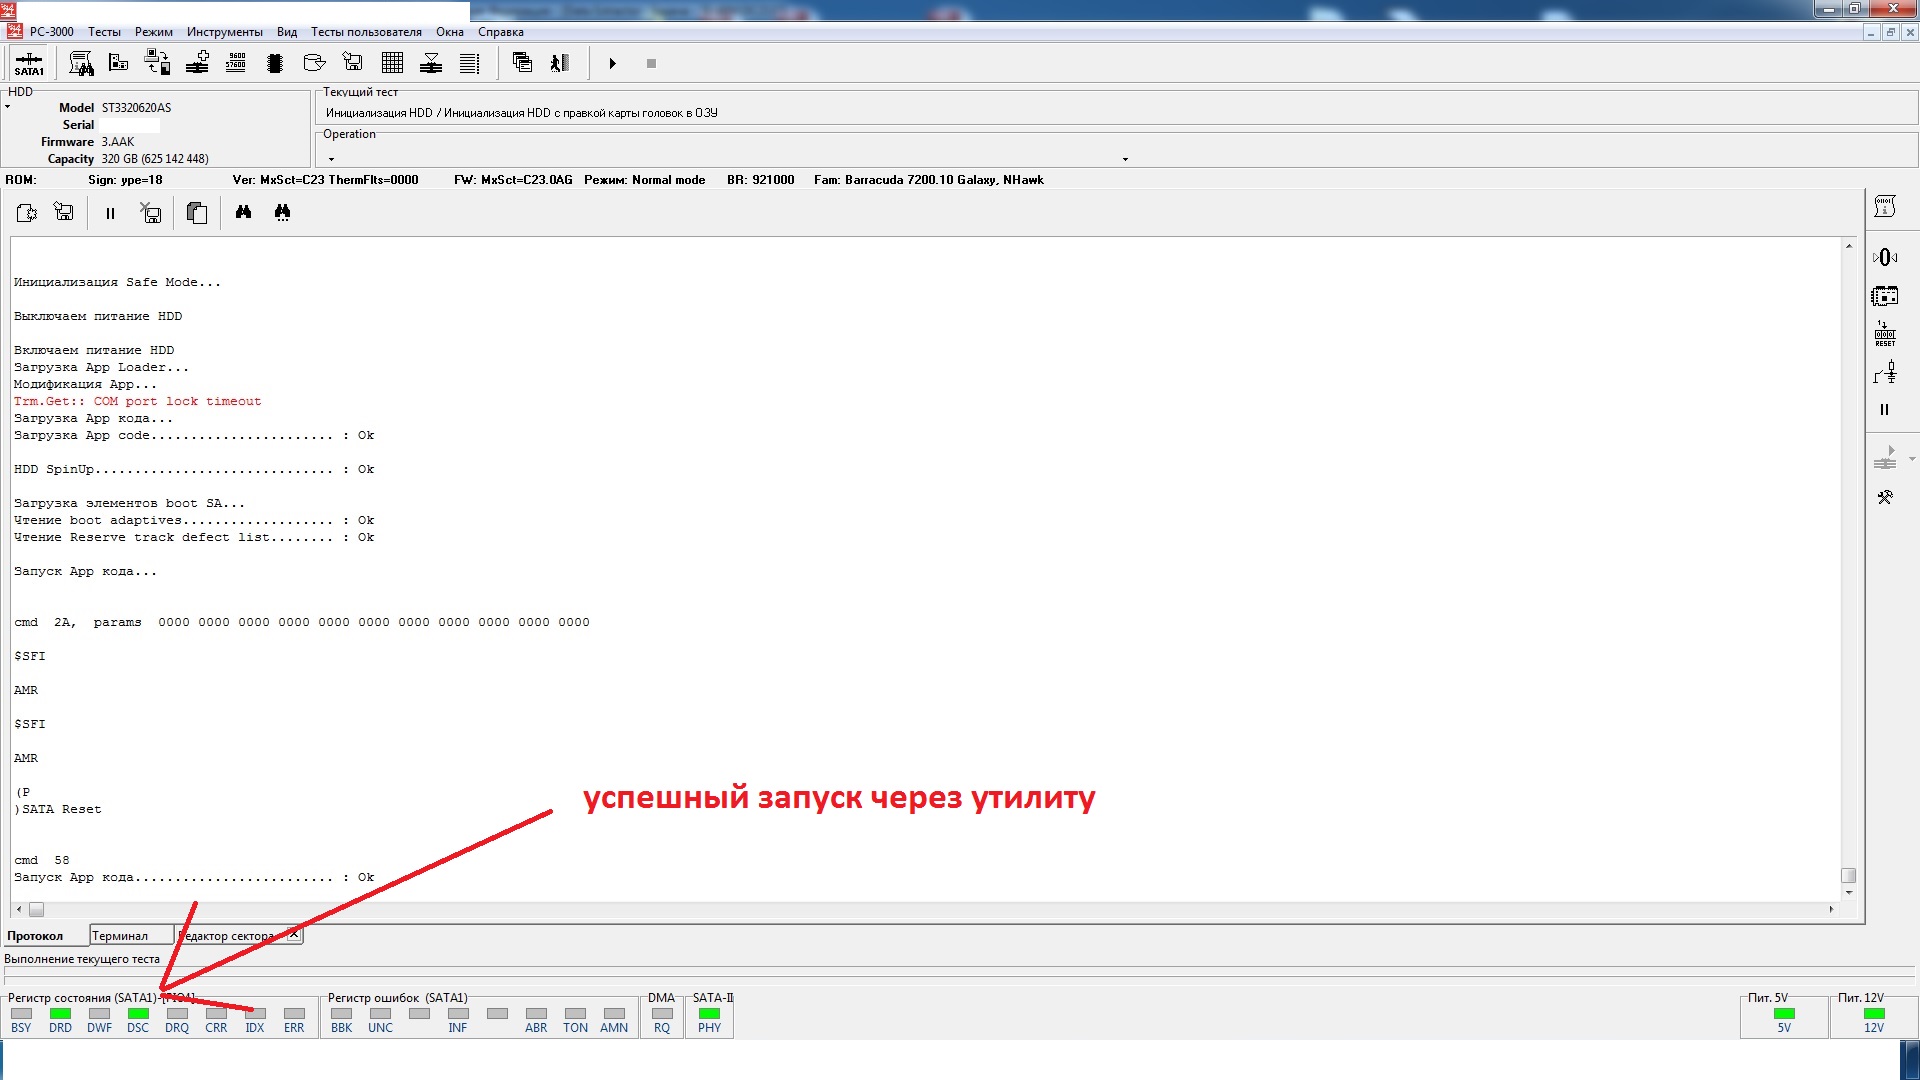Toggle the 12V power indicator
The height and width of the screenshot is (1080, 1920).
(1873, 1014)
